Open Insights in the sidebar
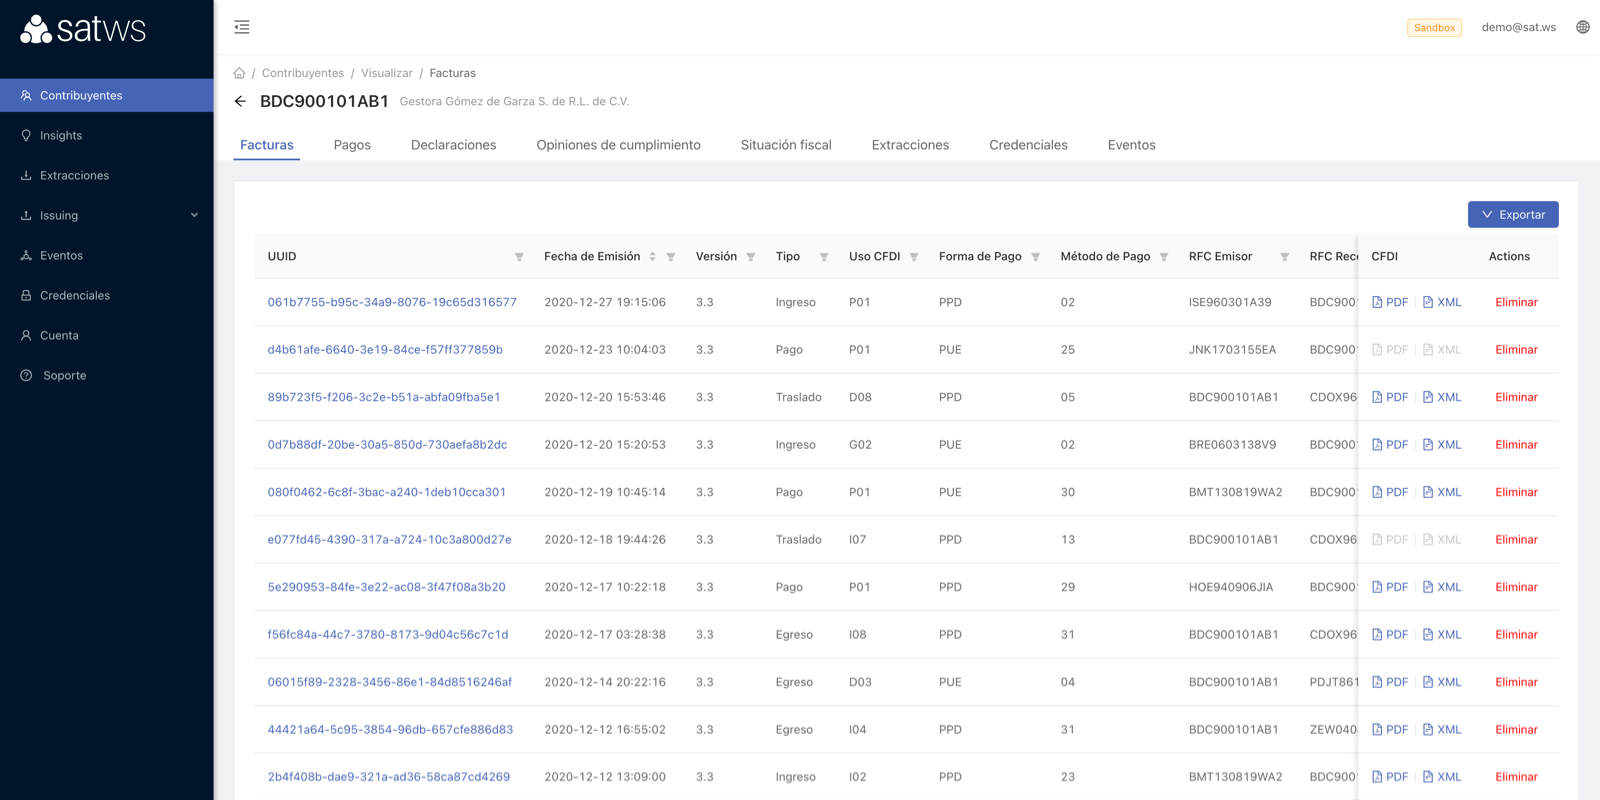The height and width of the screenshot is (800, 1600). [x=61, y=135]
